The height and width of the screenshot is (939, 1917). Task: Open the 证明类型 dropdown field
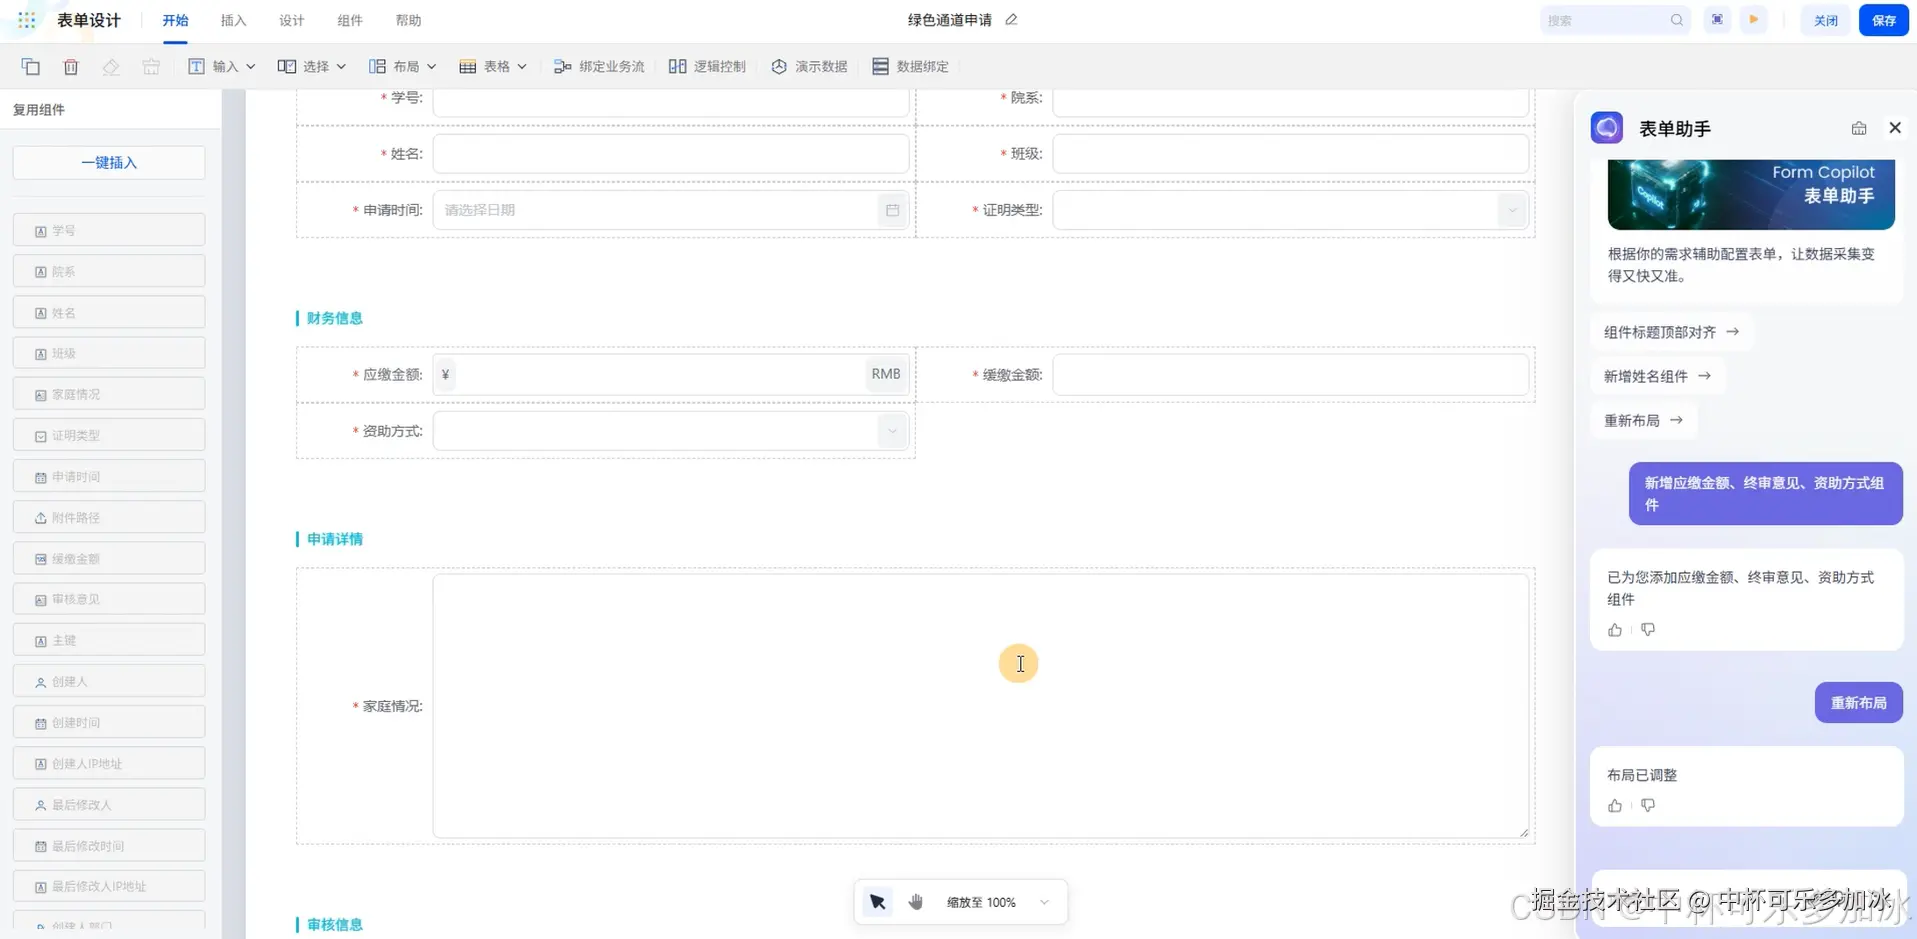(1290, 210)
